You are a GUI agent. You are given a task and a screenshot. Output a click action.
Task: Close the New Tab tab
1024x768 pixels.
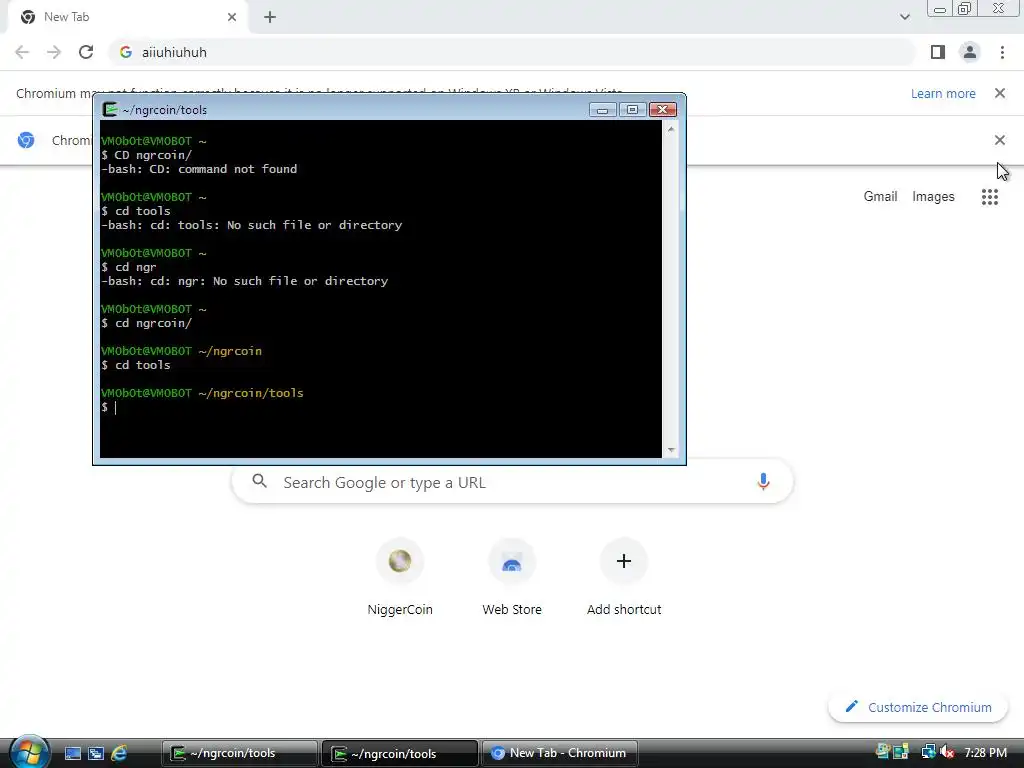tap(232, 17)
